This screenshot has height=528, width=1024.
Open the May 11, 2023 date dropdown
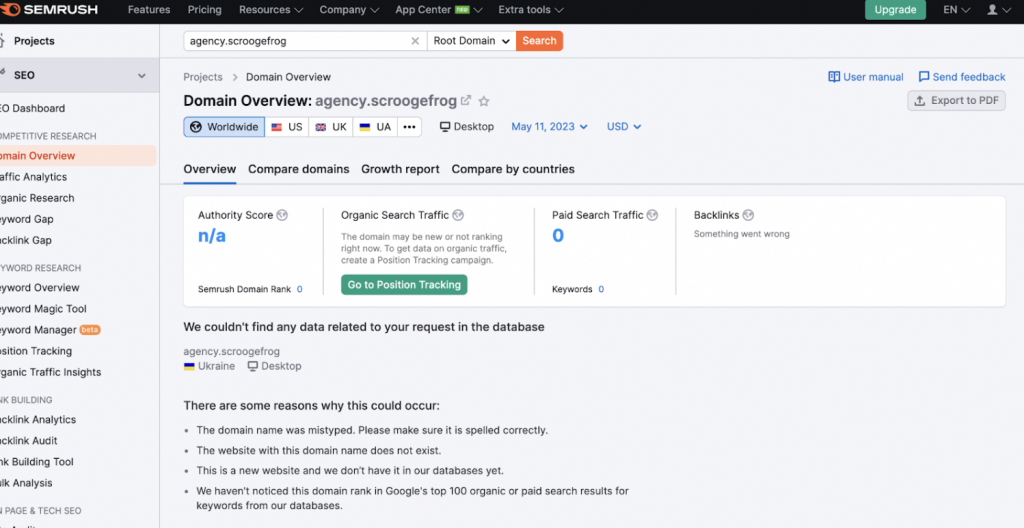[x=549, y=127]
